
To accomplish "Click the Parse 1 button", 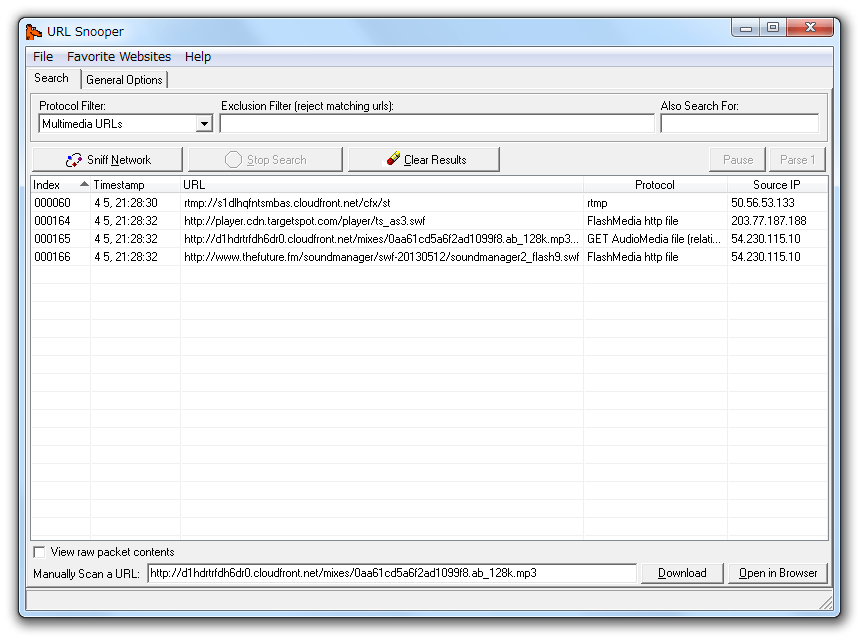I will click(797, 160).
